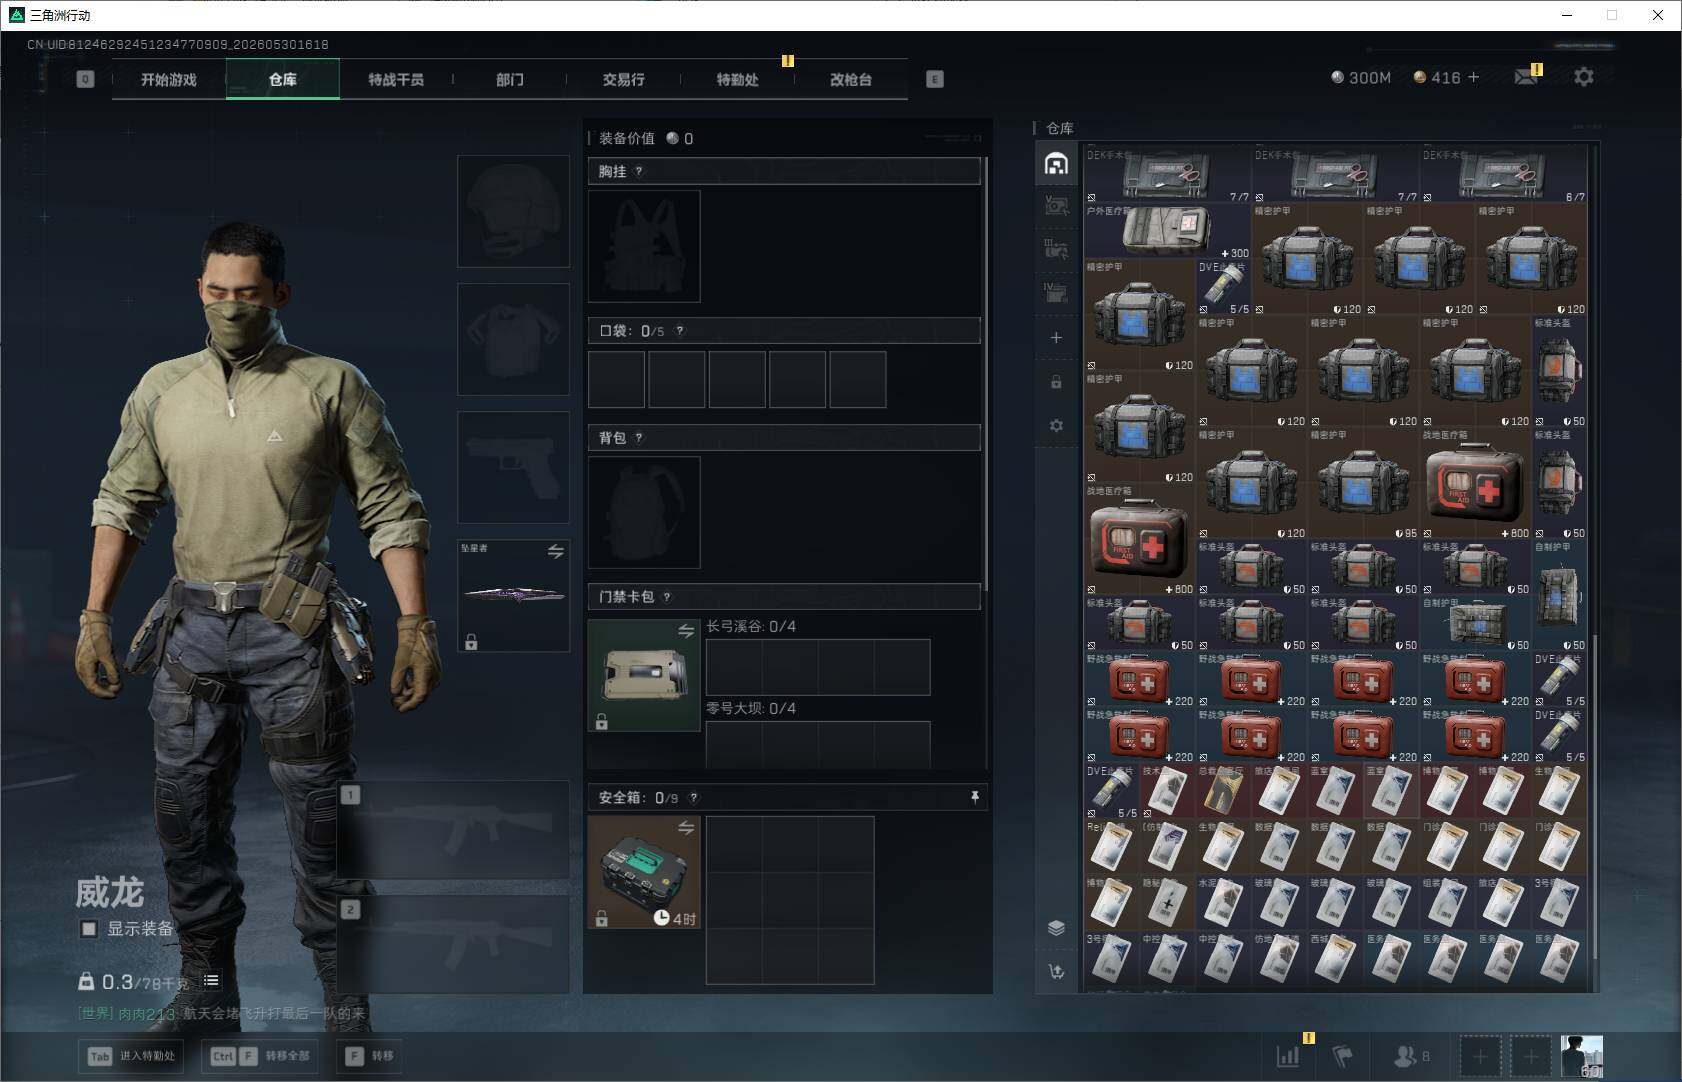Image resolution: width=1682 pixels, height=1082 pixels.
Task: Select the key card with cross symbol
Action: tap(1167, 903)
